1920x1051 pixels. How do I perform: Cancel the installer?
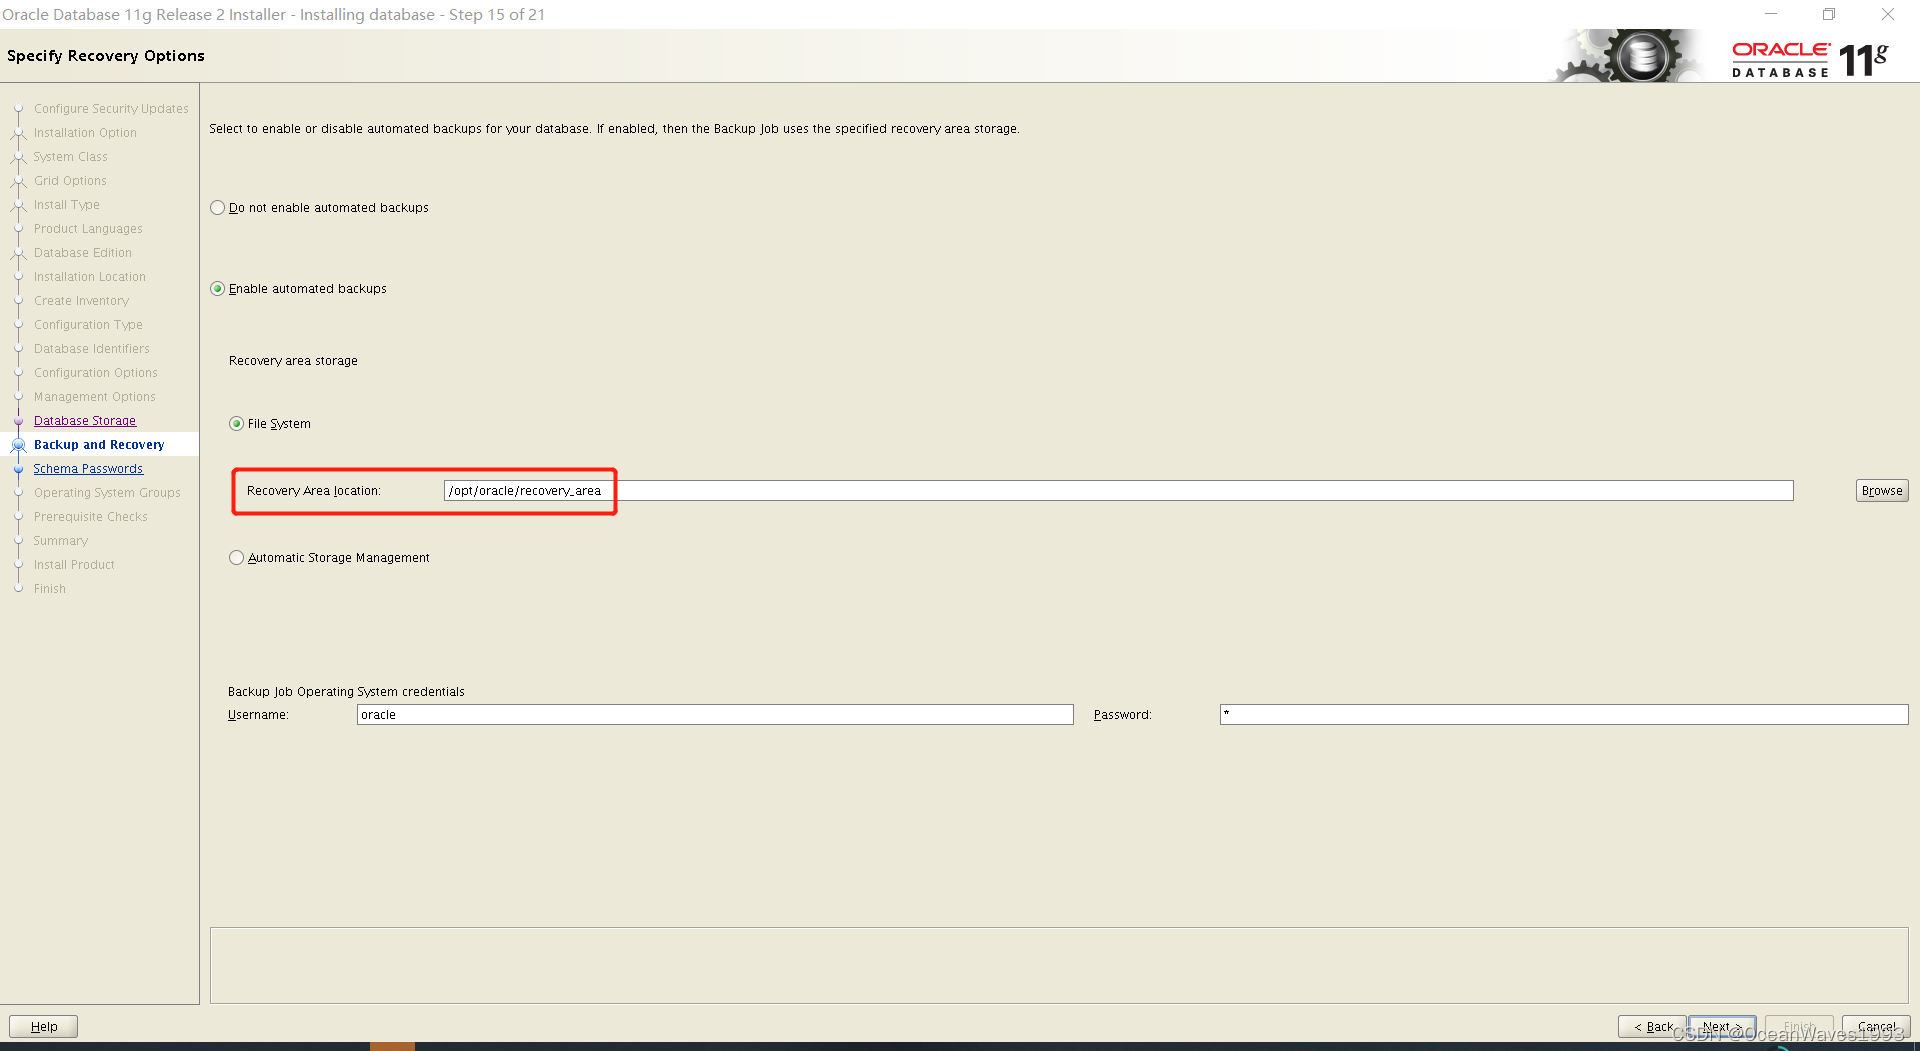(x=1876, y=1027)
